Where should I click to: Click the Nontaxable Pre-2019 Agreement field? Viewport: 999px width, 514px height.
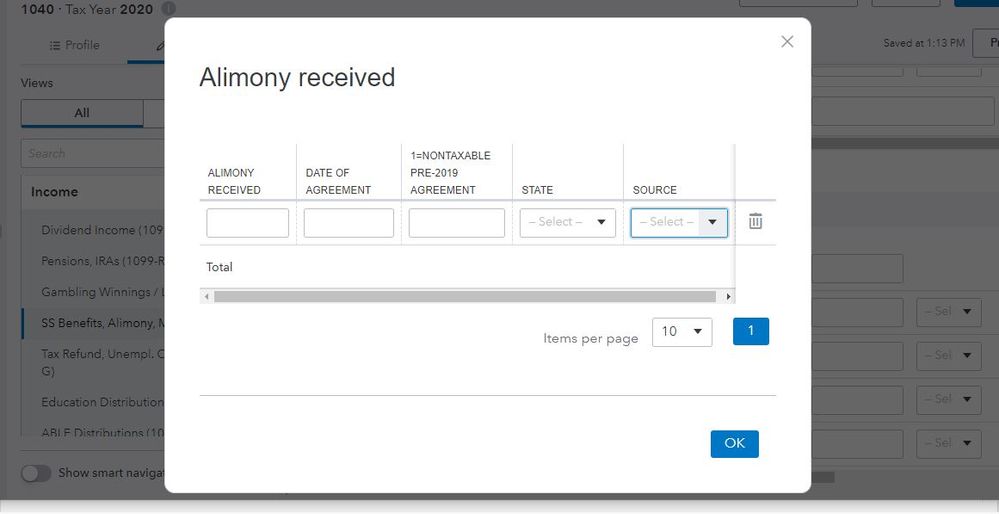[456, 223]
